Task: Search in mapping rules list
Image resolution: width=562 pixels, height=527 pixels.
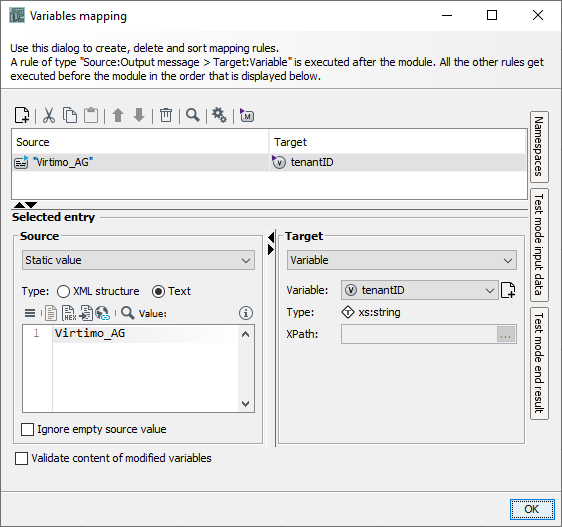Action: pyautogui.click(x=193, y=115)
